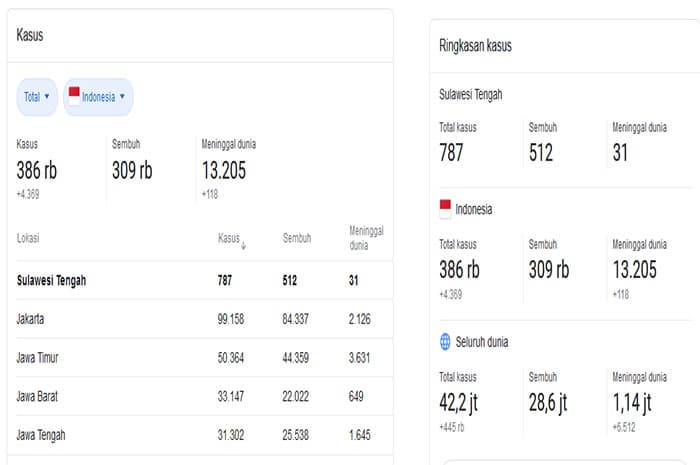Click the Lokasi column header

[28, 238]
